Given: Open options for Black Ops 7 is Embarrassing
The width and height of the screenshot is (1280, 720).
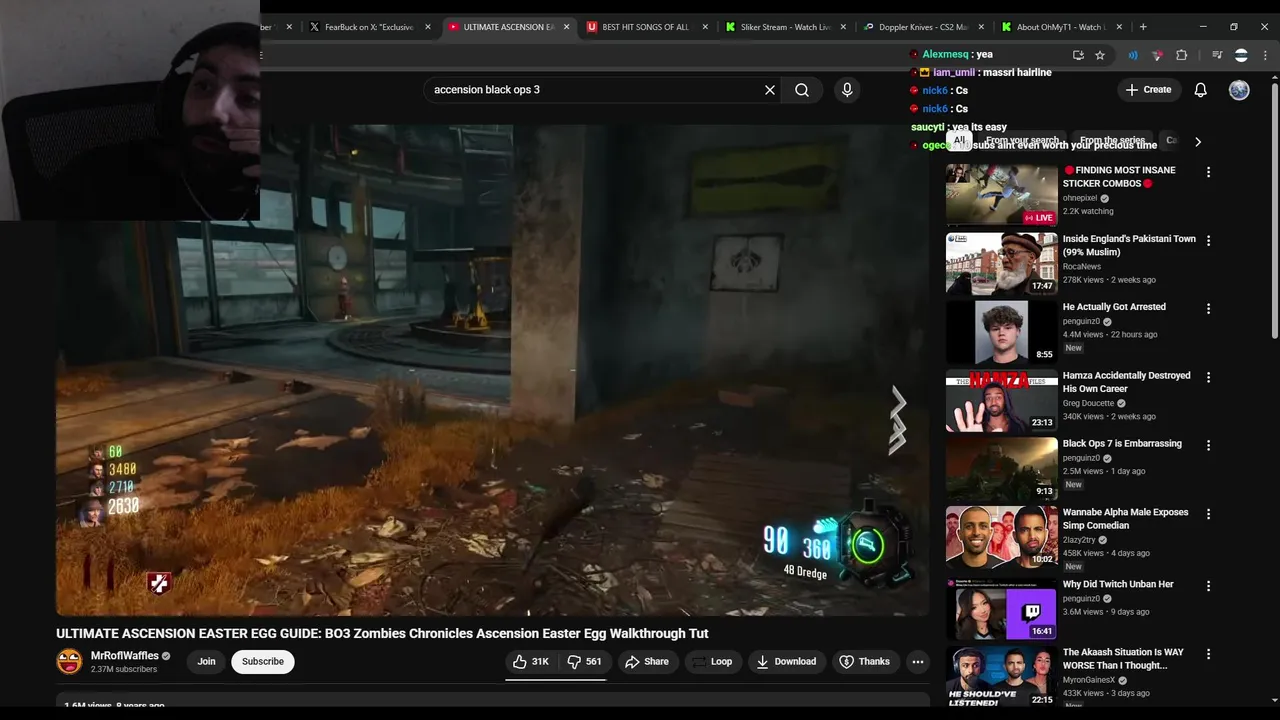Looking at the screenshot, I should point(1208,445).
